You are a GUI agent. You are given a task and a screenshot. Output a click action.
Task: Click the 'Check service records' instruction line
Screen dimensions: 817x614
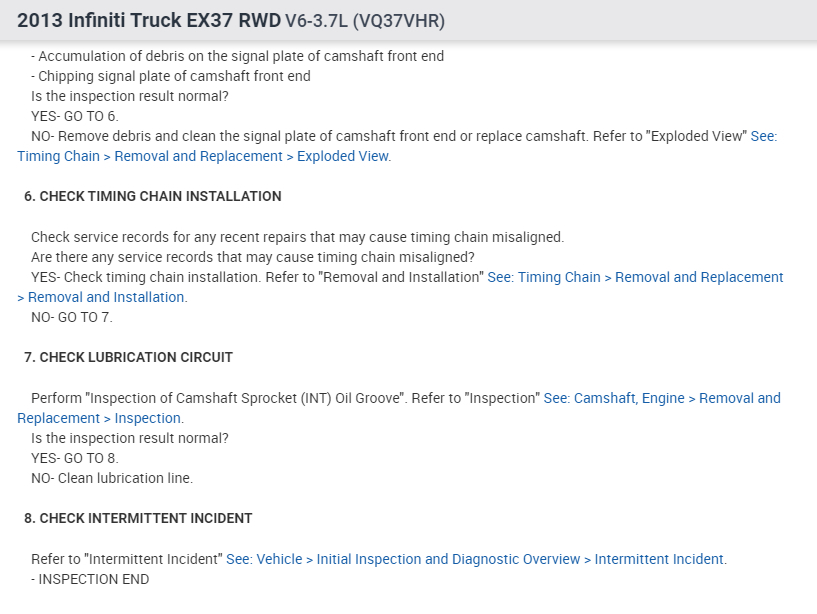297,237
